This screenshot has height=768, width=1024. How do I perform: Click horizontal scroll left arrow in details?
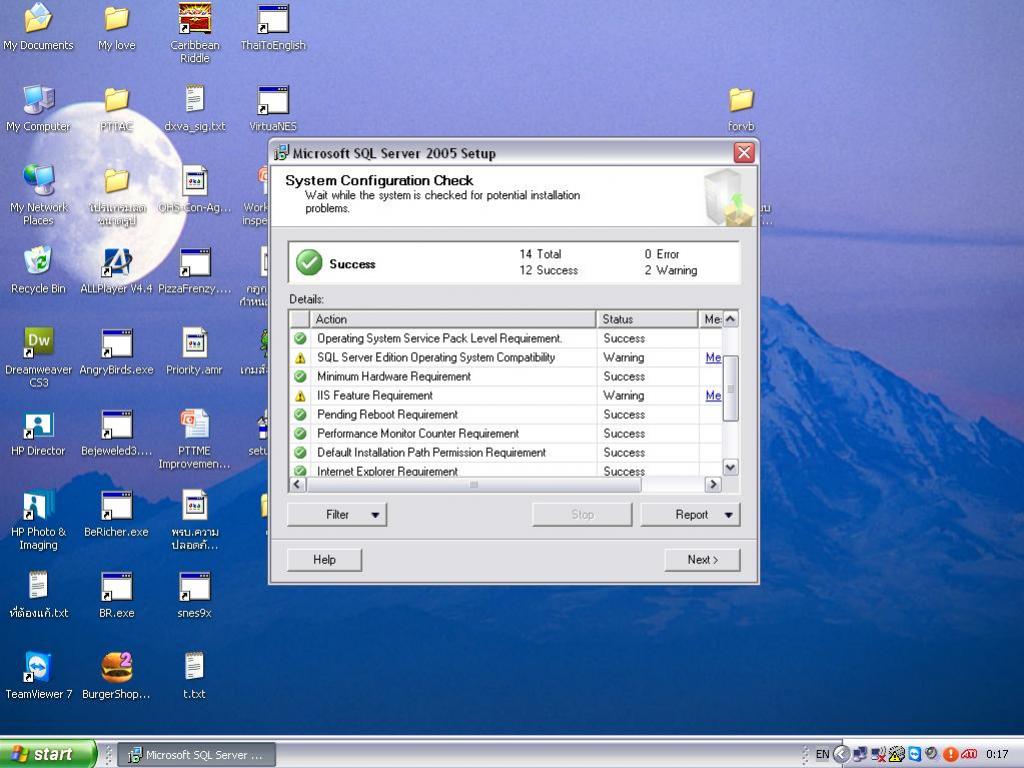pyautogui.click(x=298, y=484)
